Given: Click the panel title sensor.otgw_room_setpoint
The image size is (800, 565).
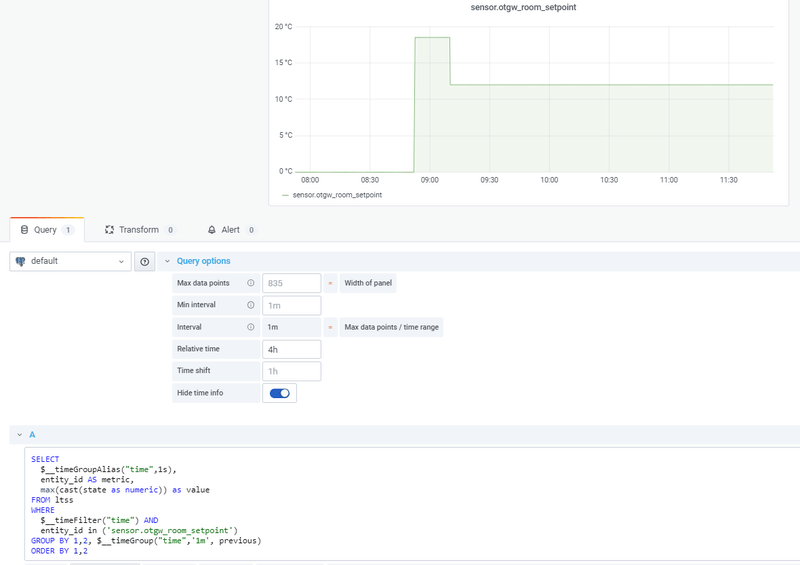Looking at the screenshot, I should click(522, 7).
